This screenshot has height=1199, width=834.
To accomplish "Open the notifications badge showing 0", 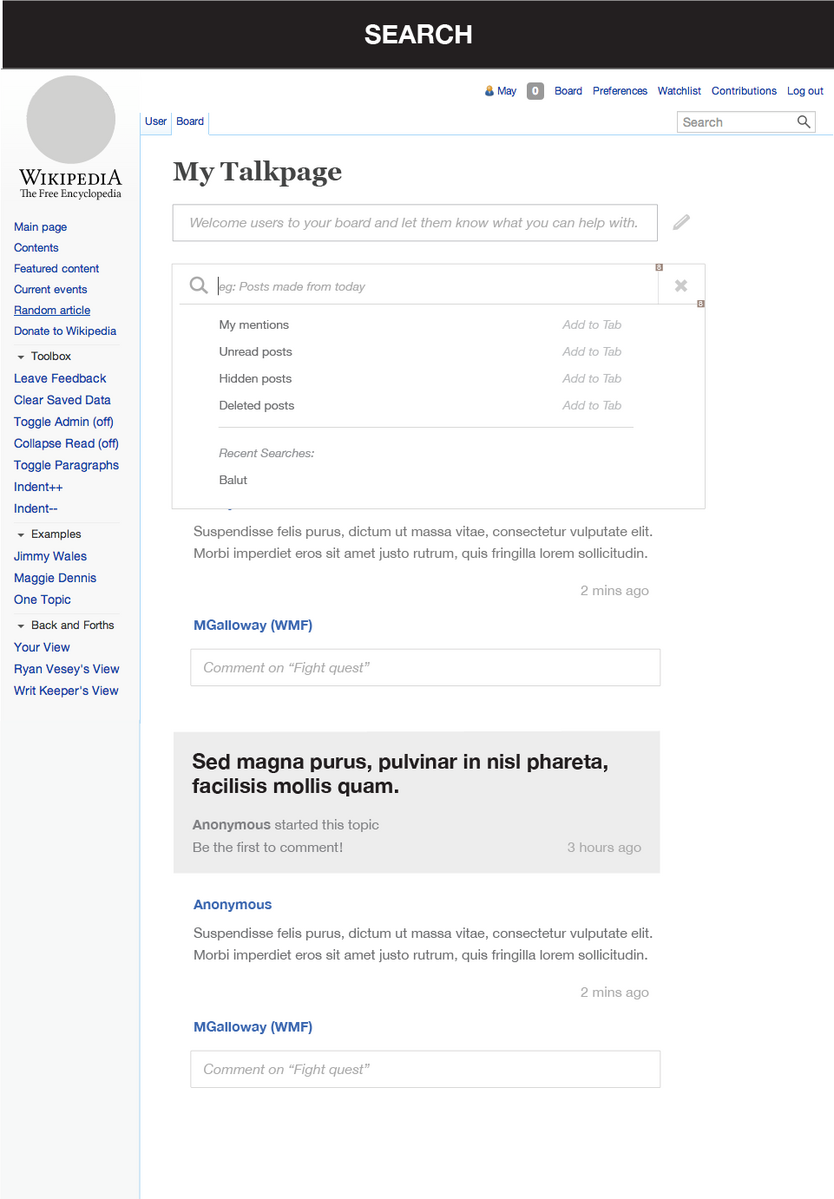I will pos(535,91).
